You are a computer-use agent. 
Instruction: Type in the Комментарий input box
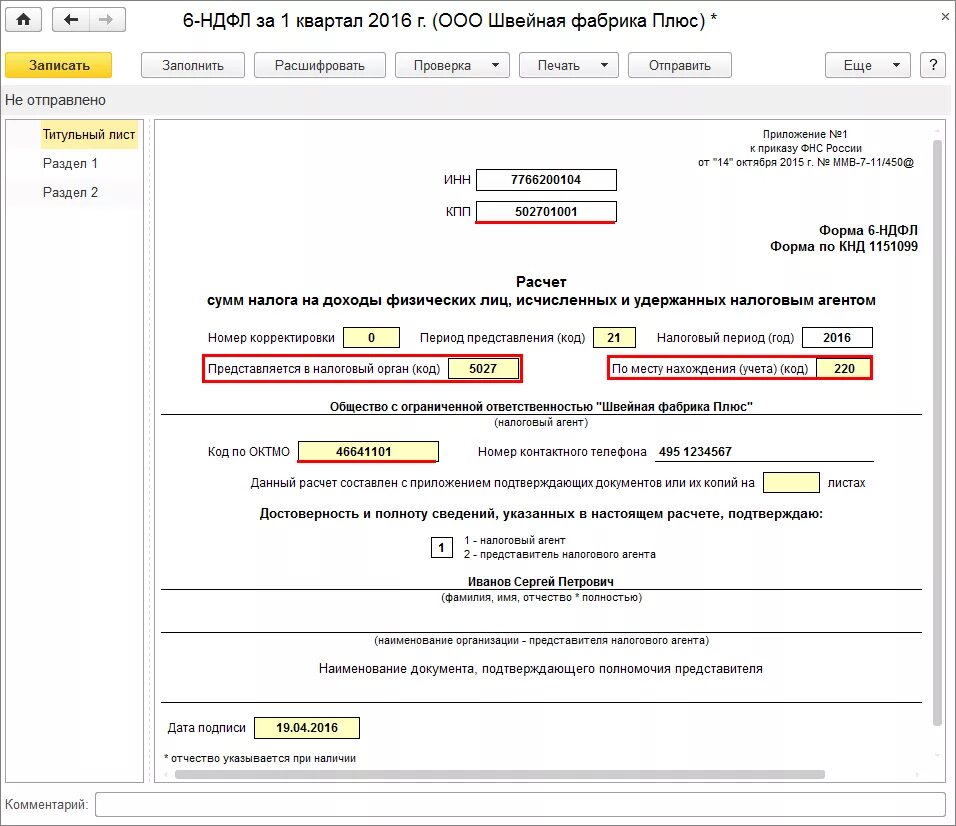pos(520,804)
